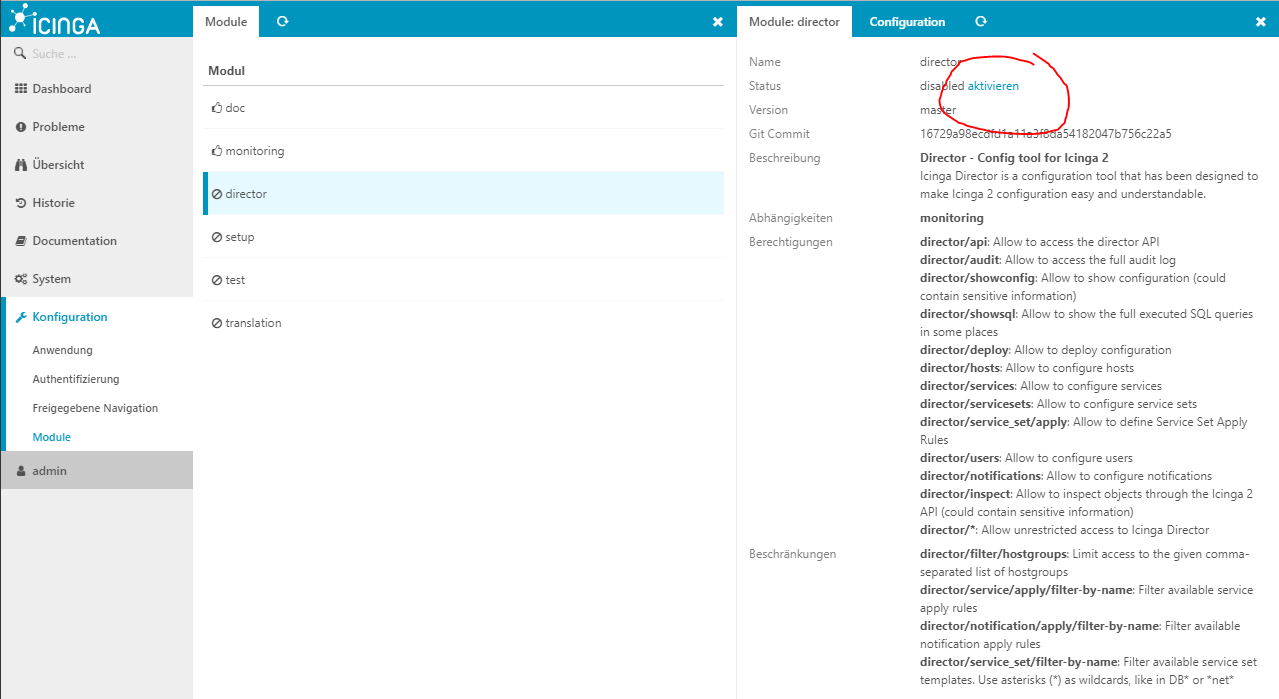Switch to the Configuration tab
This screenshot has height=699, width=1279.
coord(906,22)
